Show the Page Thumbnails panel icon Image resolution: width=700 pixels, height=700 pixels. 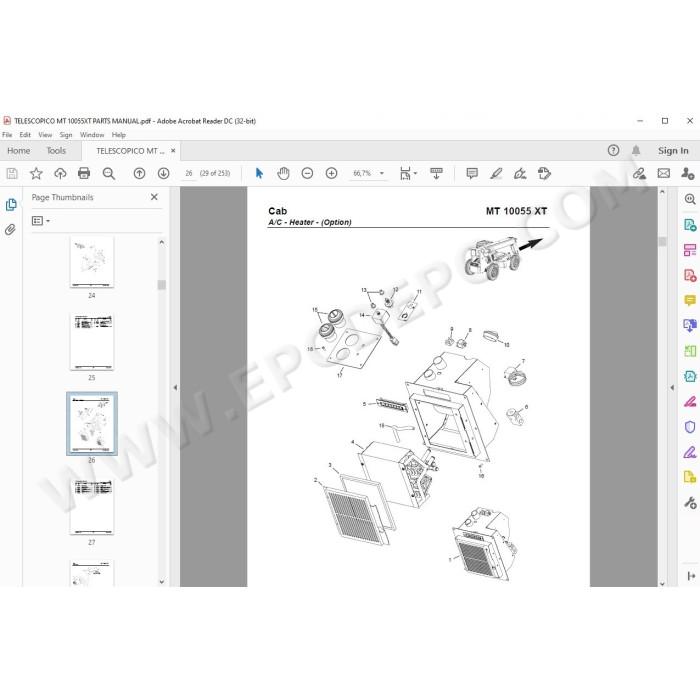tap(11, 205)
